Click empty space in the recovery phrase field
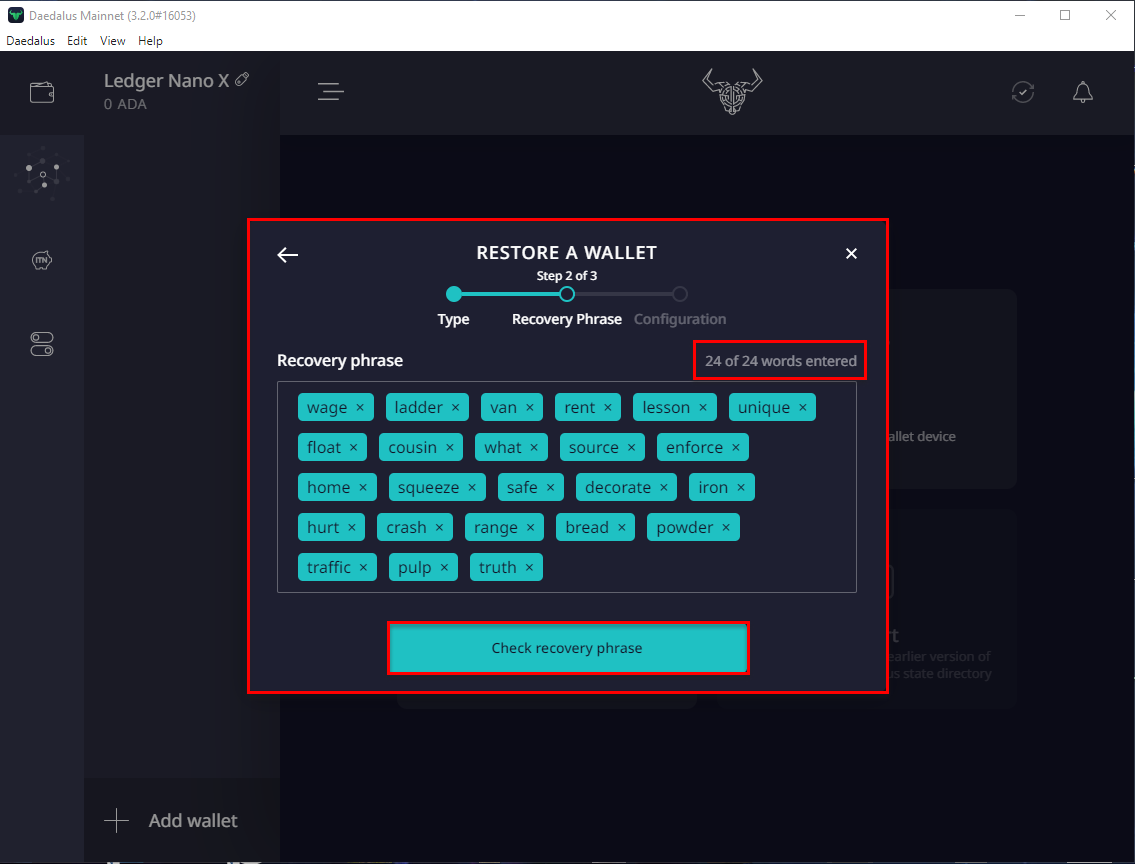 [700, 568]
